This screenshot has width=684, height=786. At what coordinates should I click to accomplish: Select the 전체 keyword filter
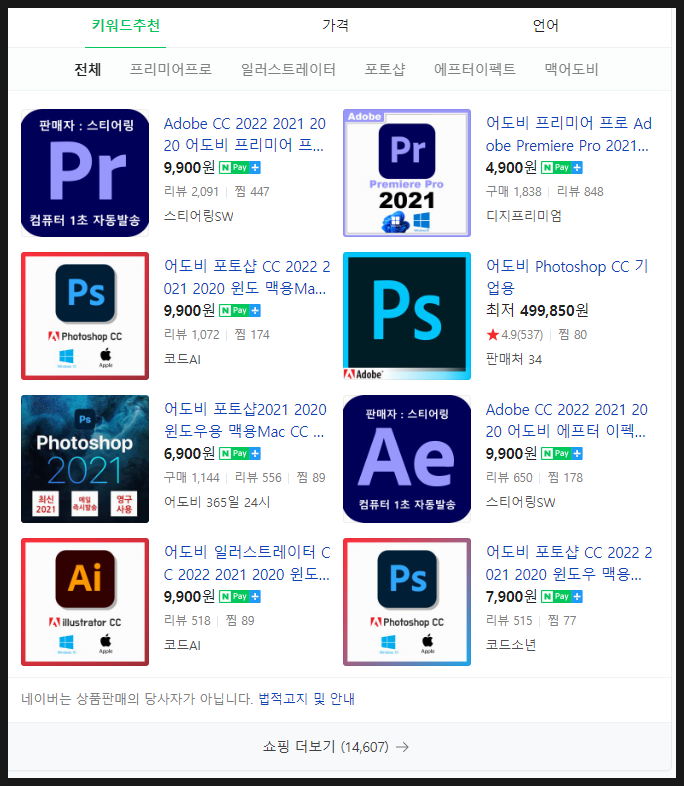point(88,69)
